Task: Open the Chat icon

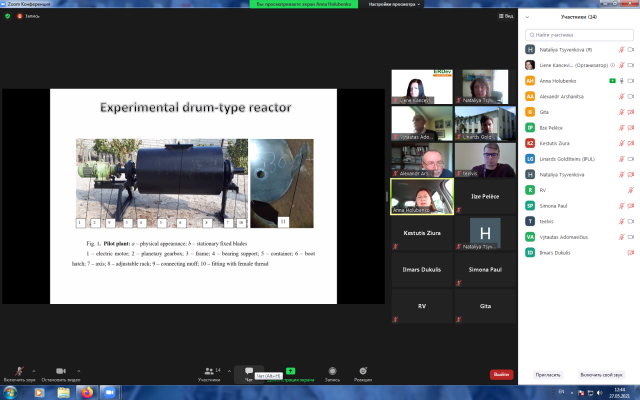Action: 249,370
